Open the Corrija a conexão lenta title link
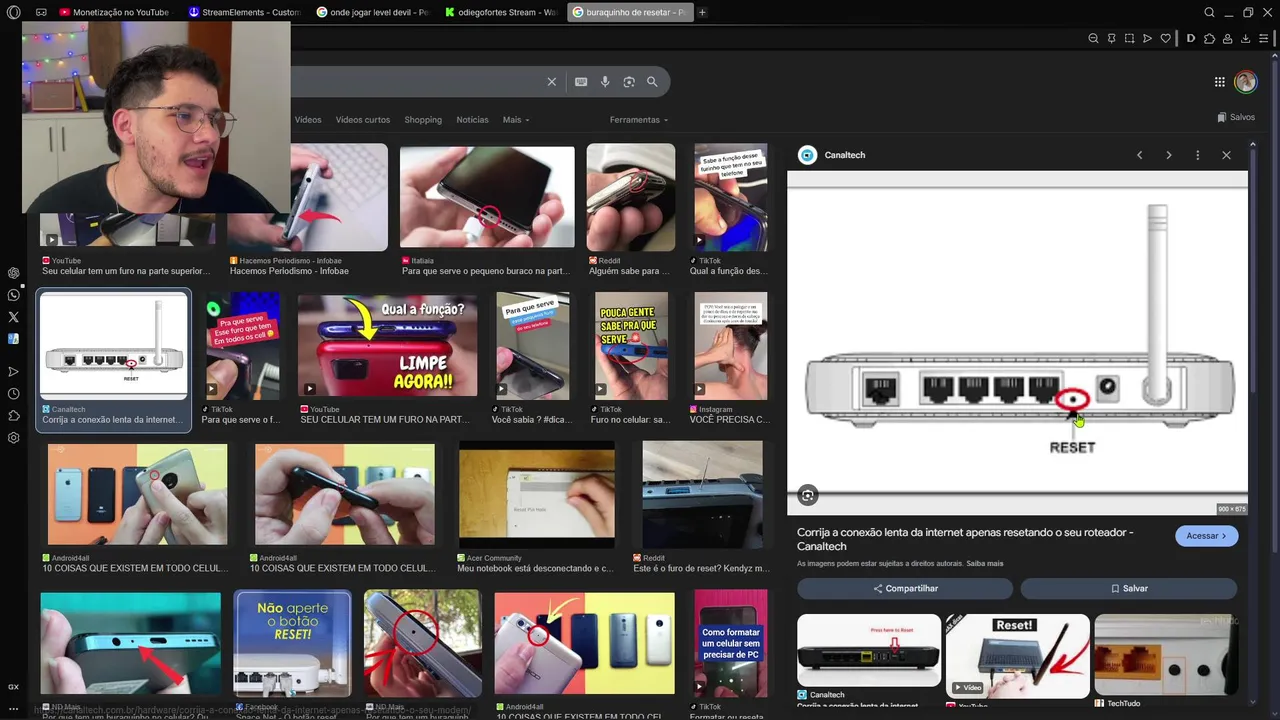Screen dimensions: 1280x720 pyautogui.click(x=965, y=539)
